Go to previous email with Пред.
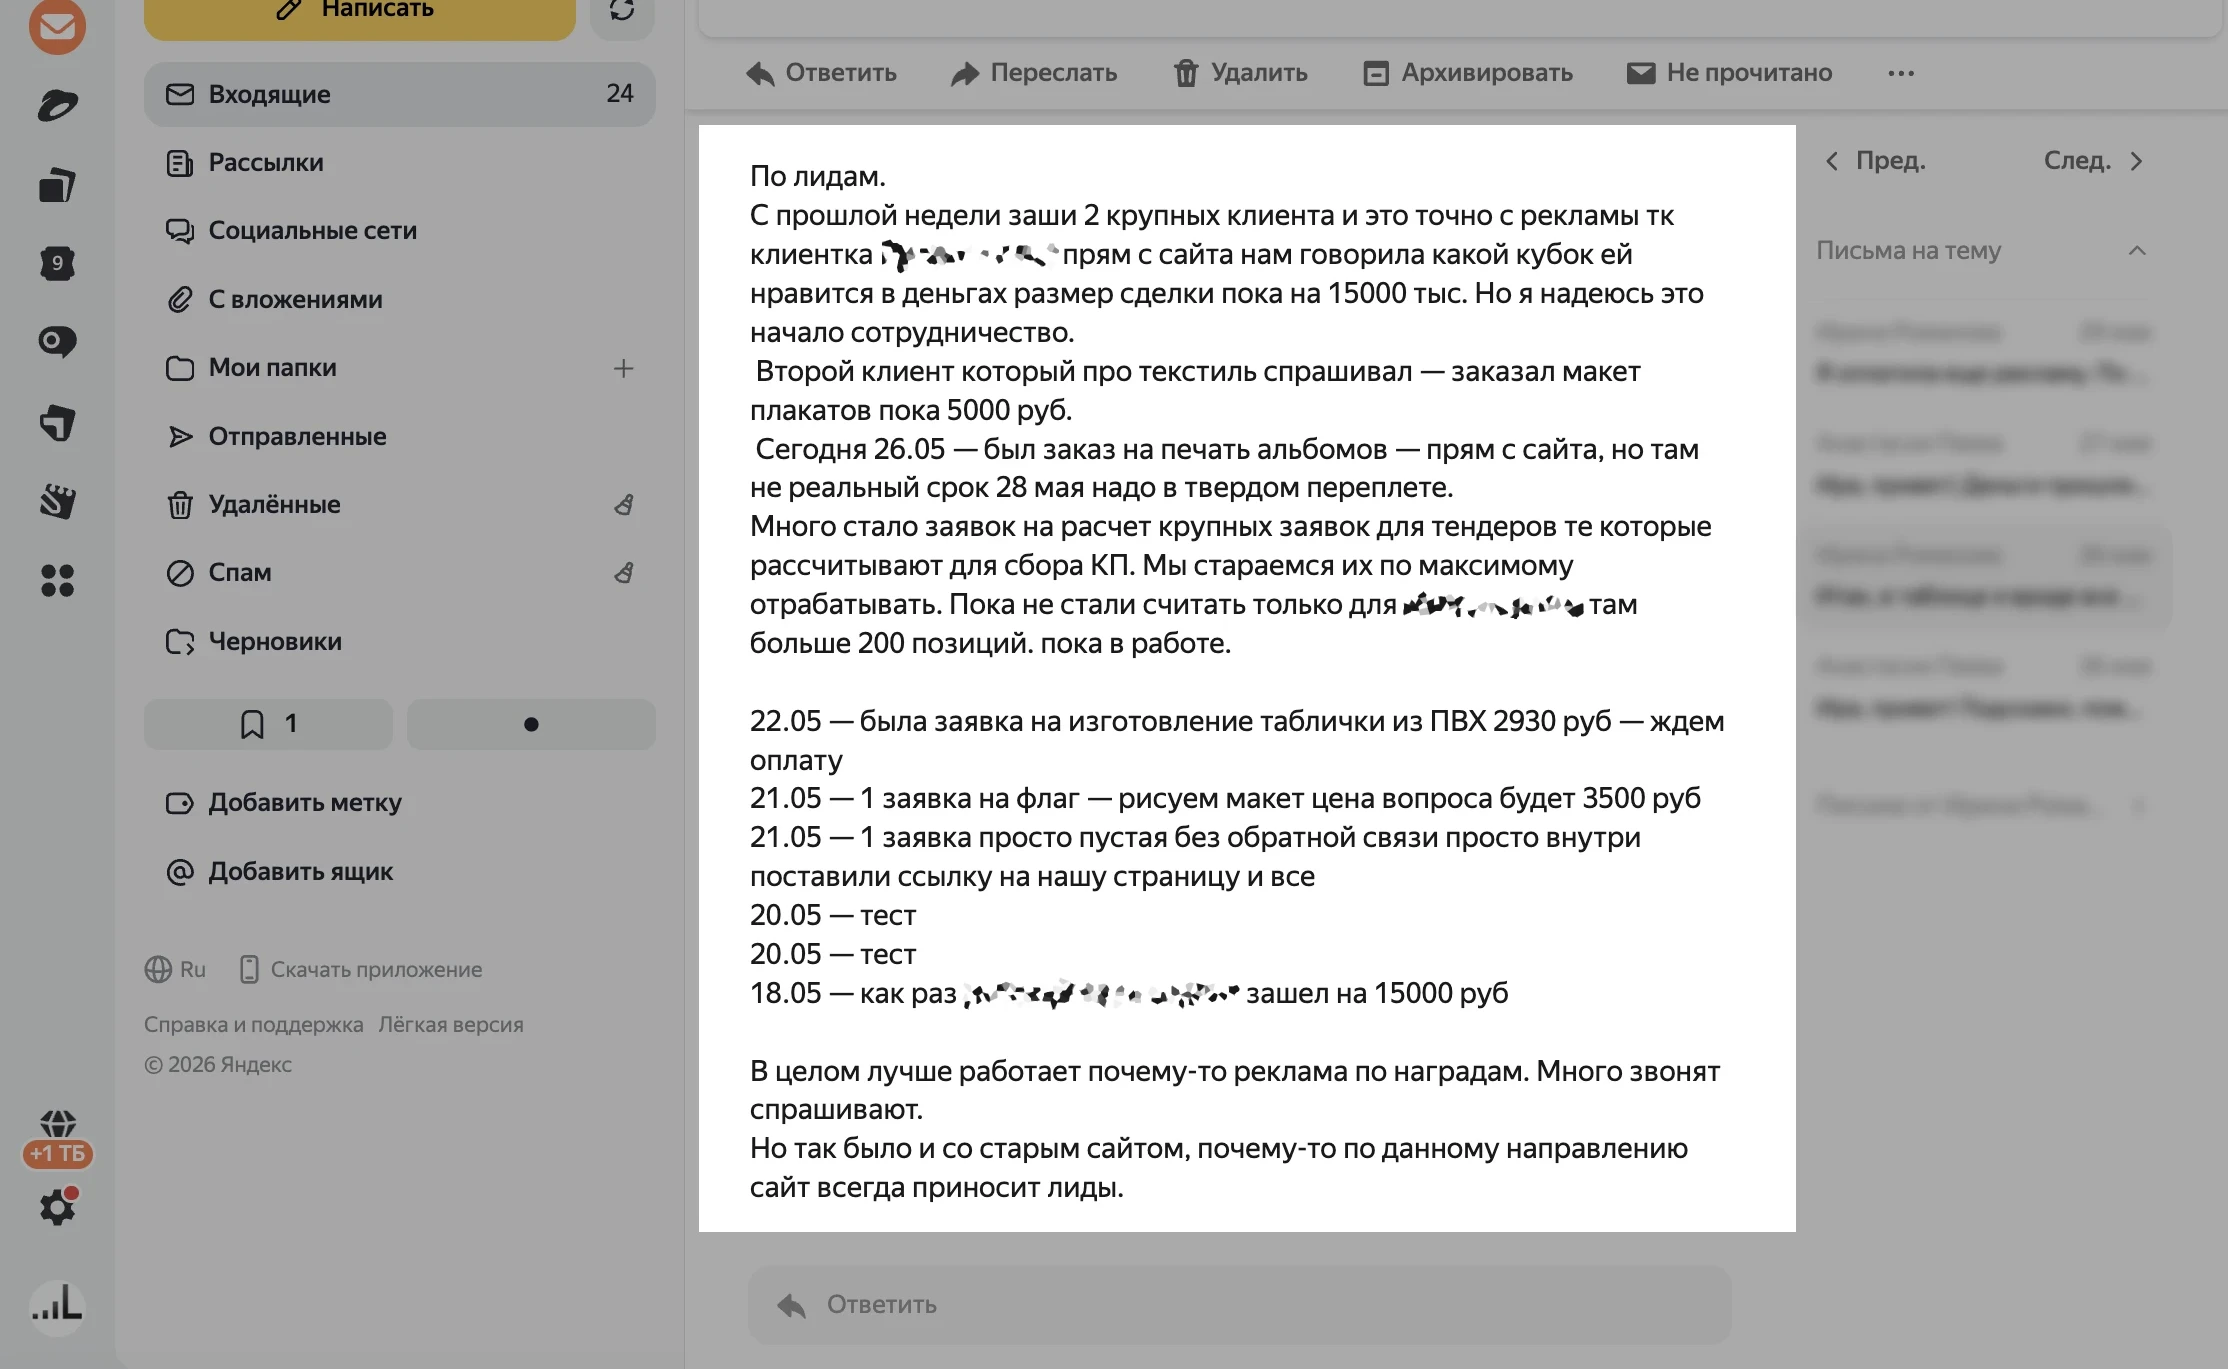This screenshot has height=1369, width=2228. (x=1876, y=161)
